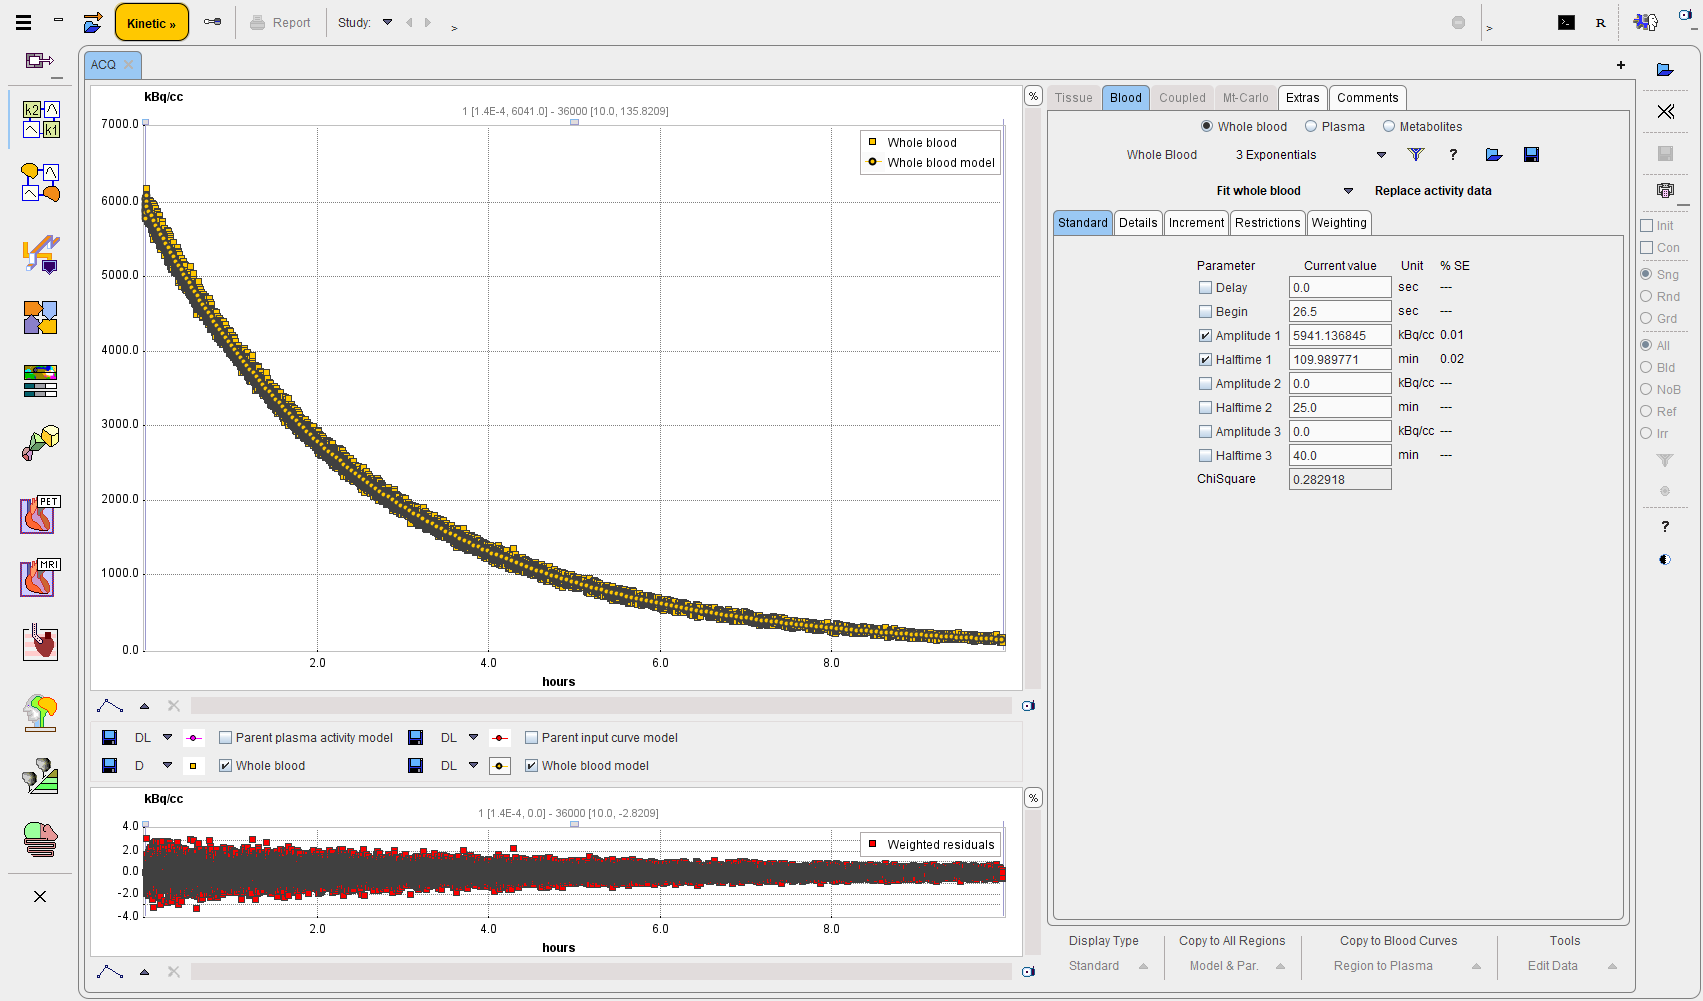This screenshot has width=1703, height=1001.
Task: Save Whole blood curve with disk icon
Action: coord(110,766)
